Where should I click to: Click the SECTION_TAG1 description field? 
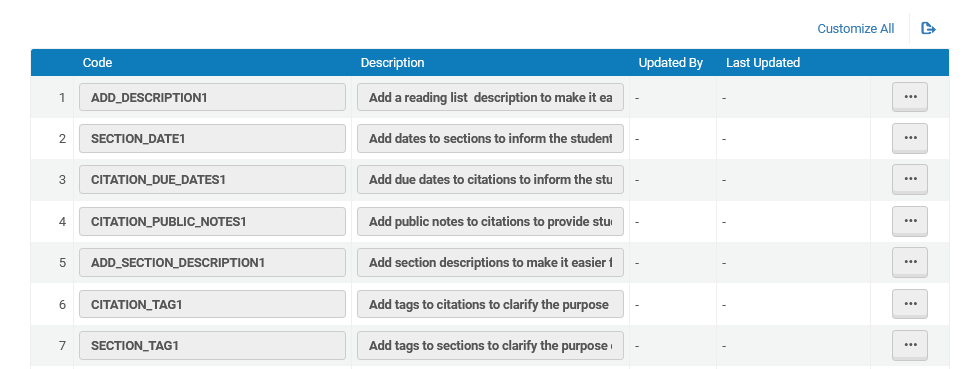tap(490, 346)
